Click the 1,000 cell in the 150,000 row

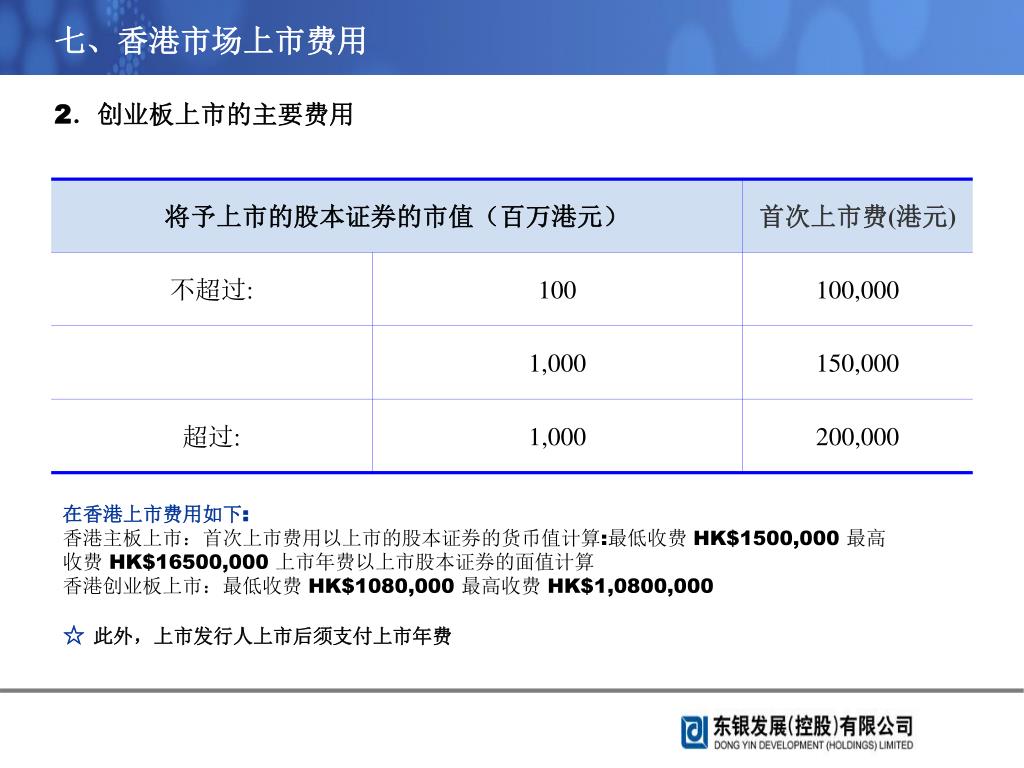click(557, 363)
